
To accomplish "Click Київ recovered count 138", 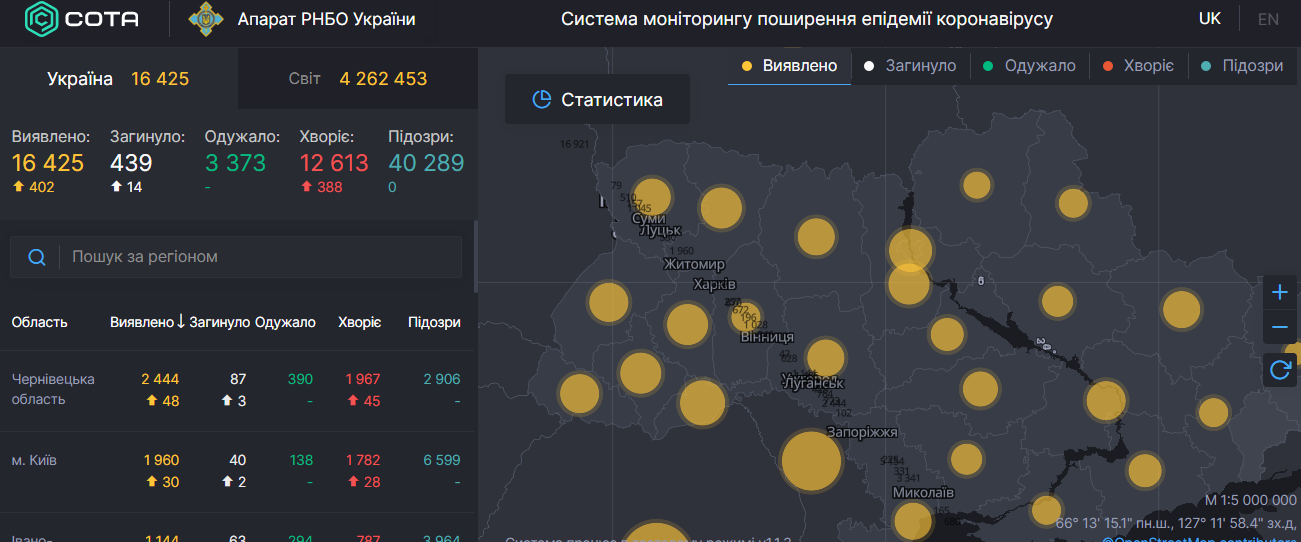I will 301,460.
